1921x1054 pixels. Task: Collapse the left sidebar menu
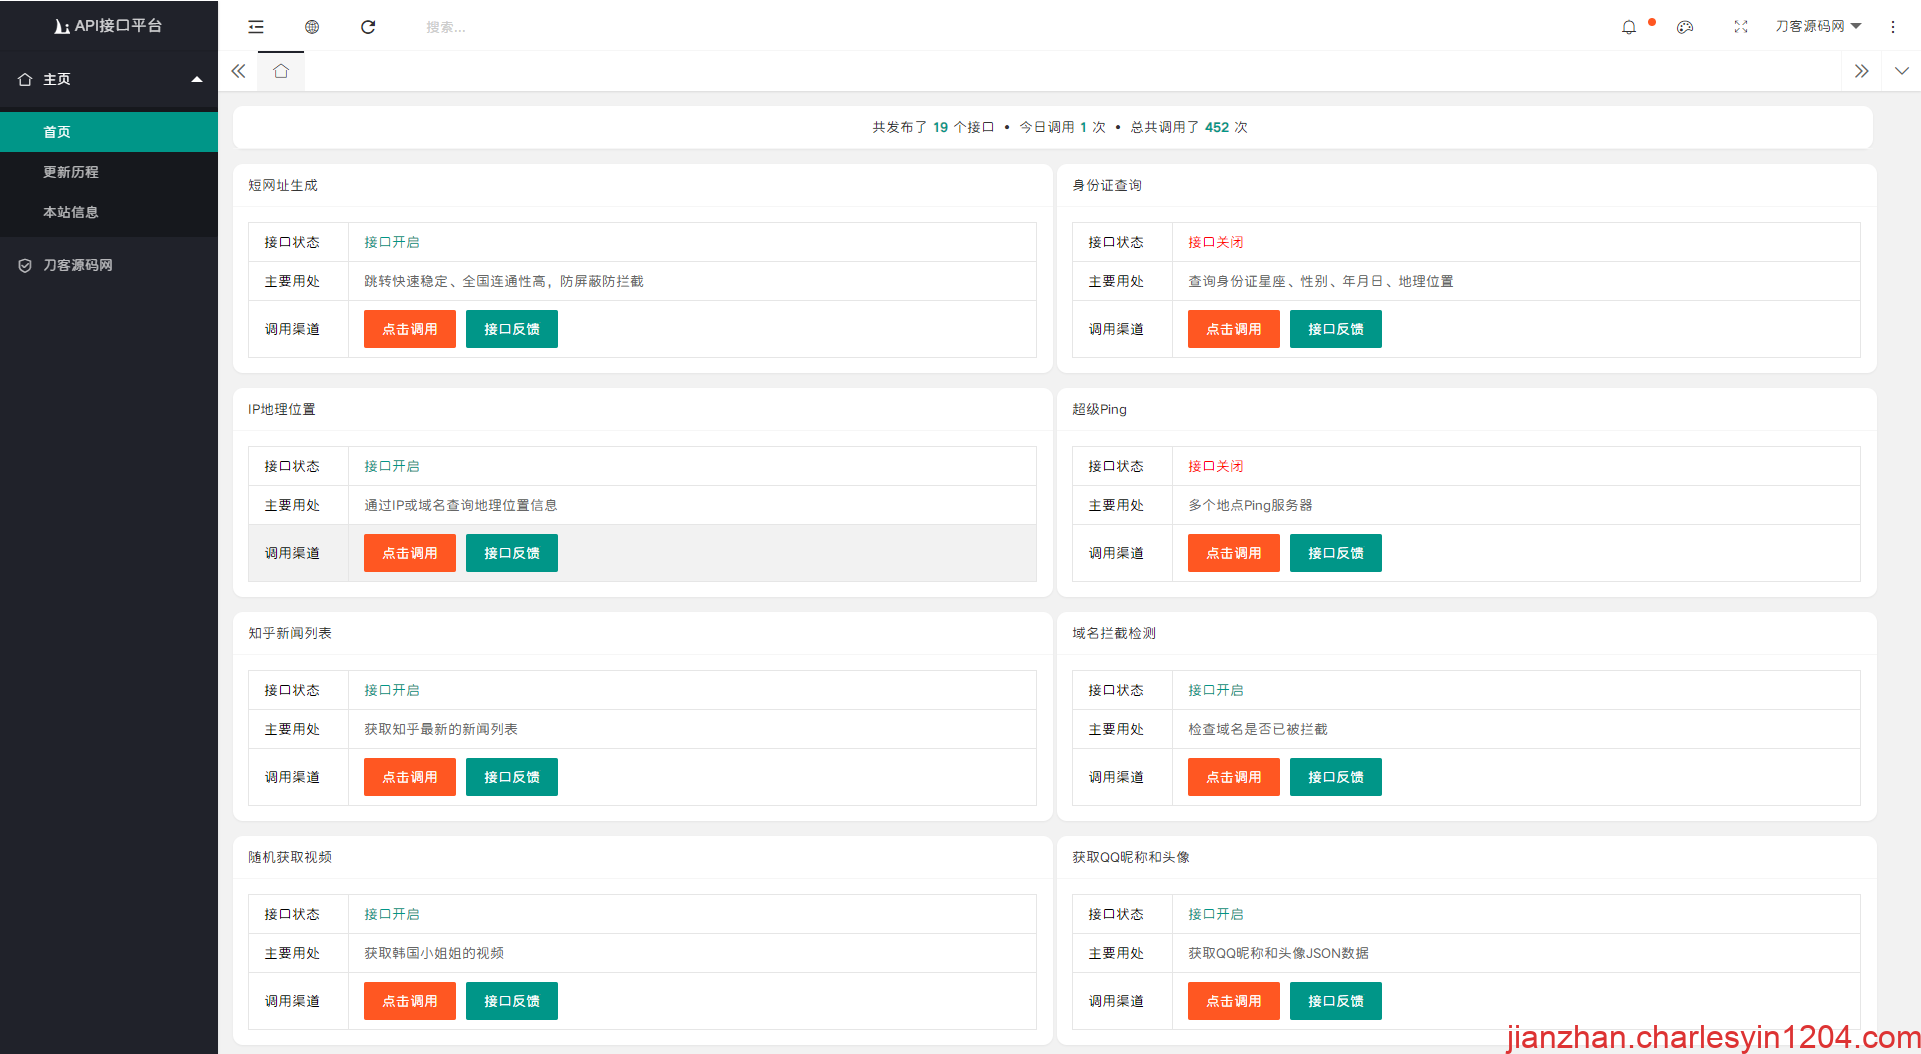pyautogui.click(x=255, y=27)
